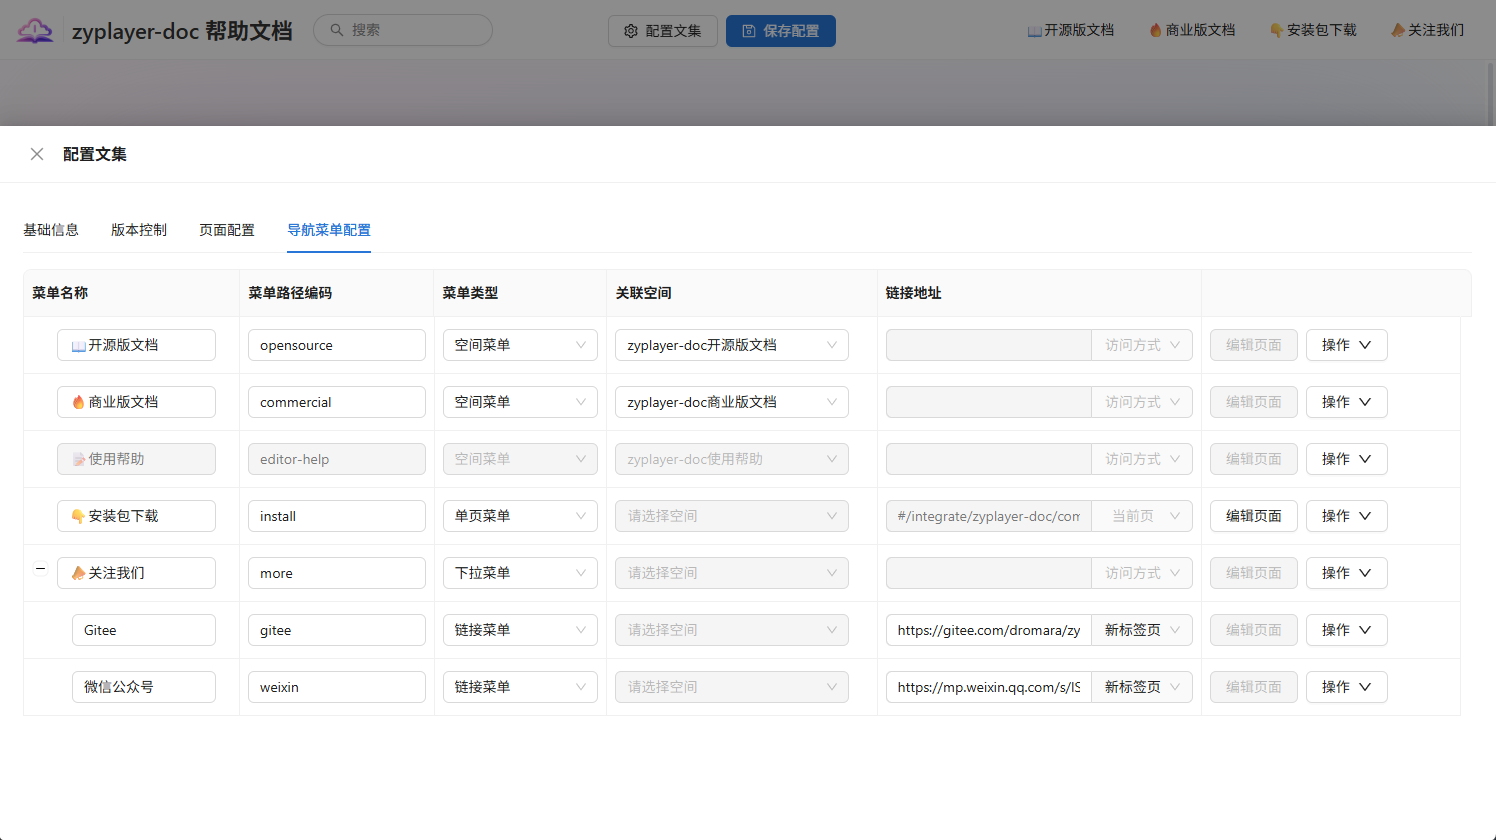
Task: Open menu type dropdown for opensource row
Action: (x=520, y=345)
